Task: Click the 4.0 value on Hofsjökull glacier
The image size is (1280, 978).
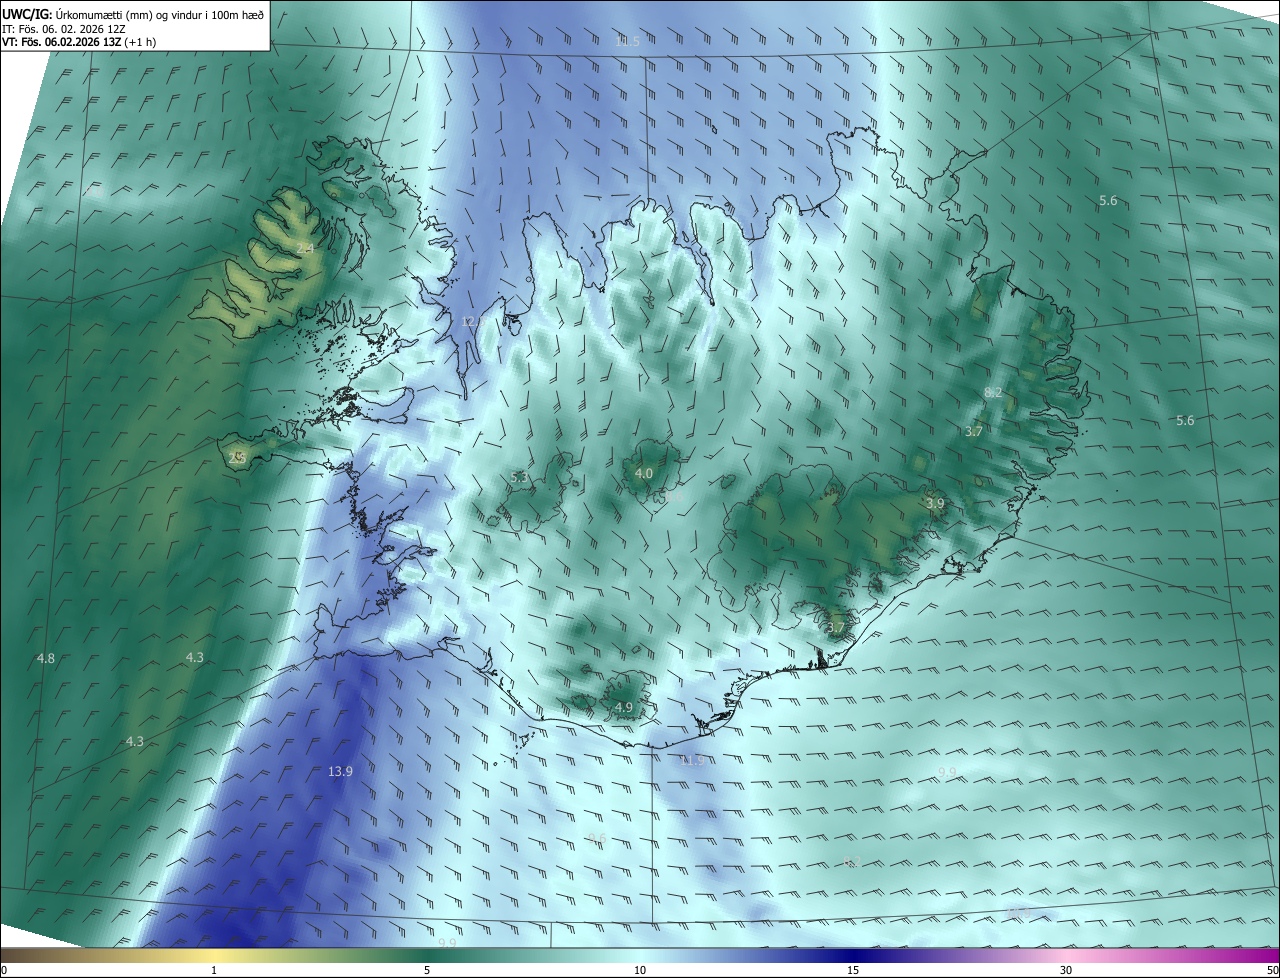Action: click(x=644, y=474)
